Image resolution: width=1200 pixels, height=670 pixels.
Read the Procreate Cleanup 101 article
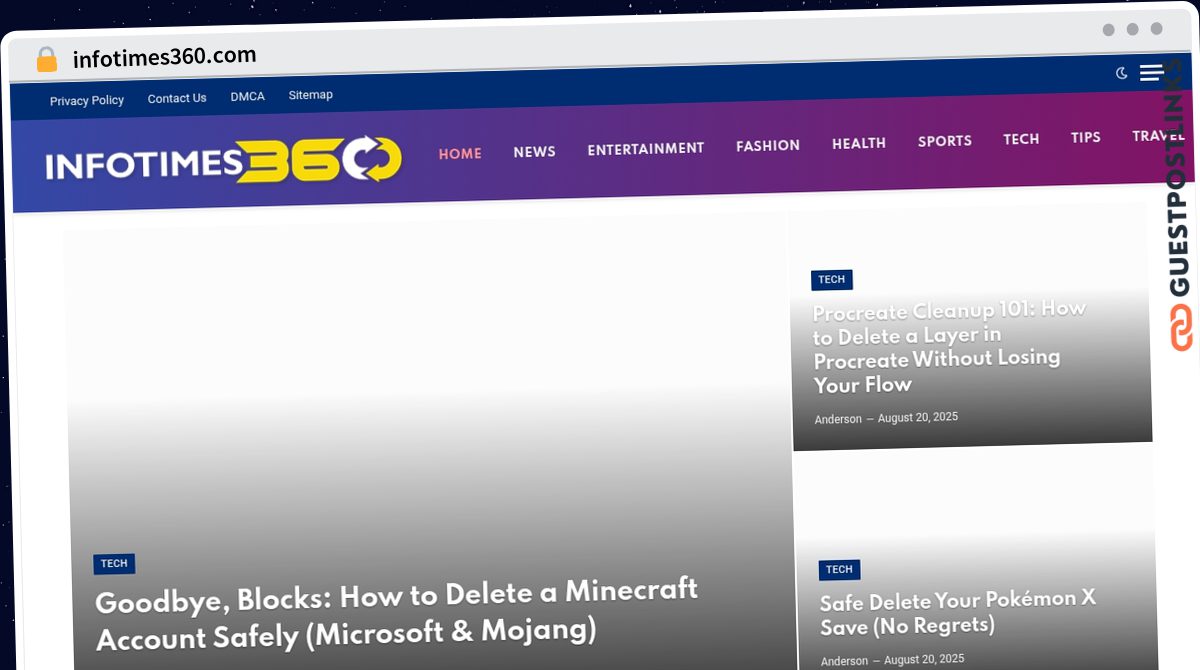948,346
